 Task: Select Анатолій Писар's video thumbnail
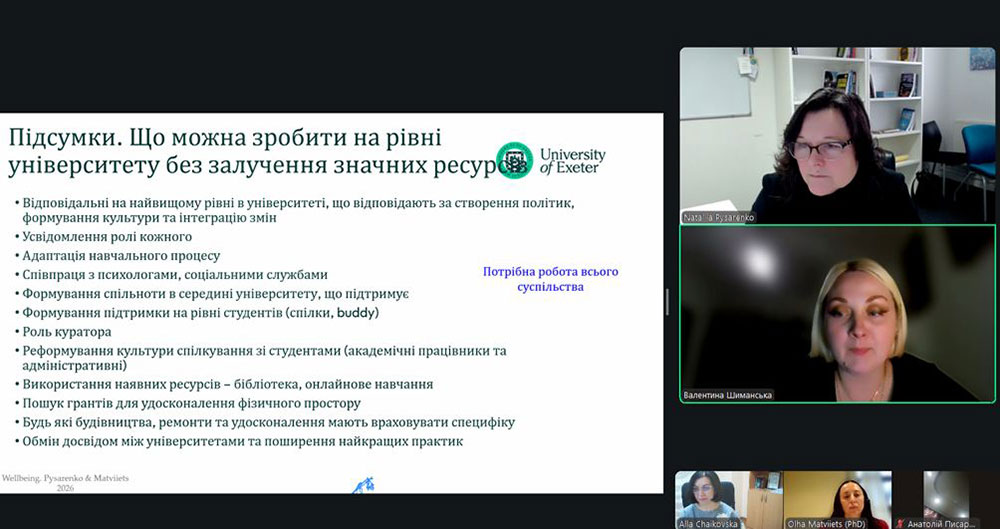(947, 495)
